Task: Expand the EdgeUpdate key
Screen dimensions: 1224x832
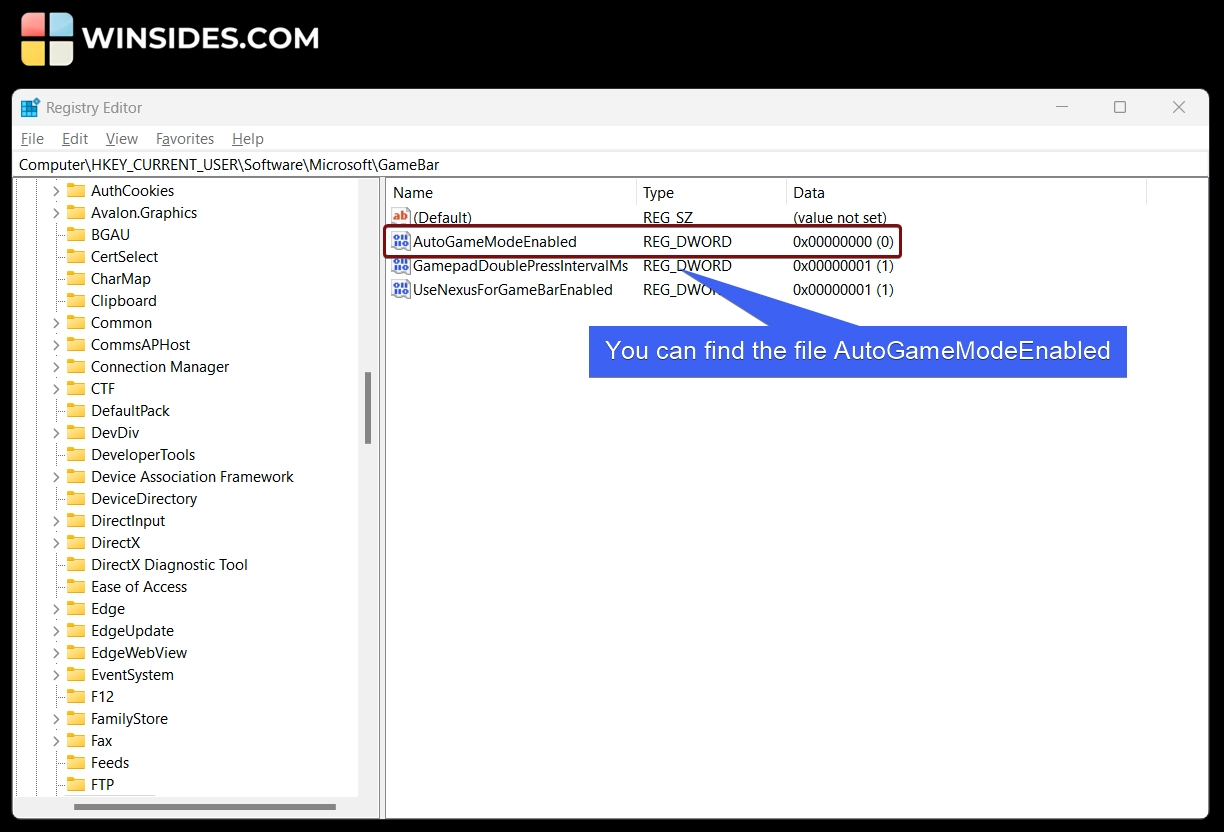Action: [x=56, y=631]
